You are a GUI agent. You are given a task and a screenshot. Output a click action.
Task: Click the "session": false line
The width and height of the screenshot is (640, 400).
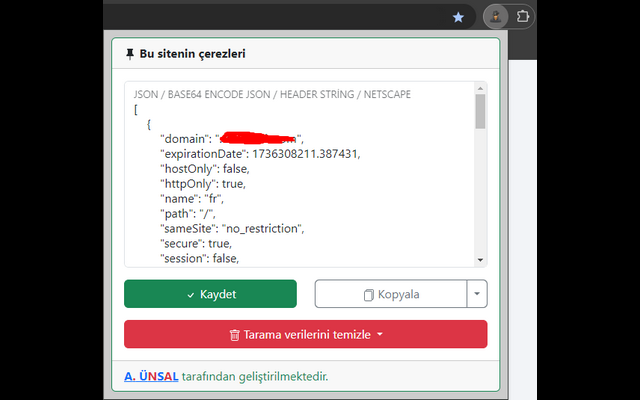pyautogui.click(x=200, y=258)
